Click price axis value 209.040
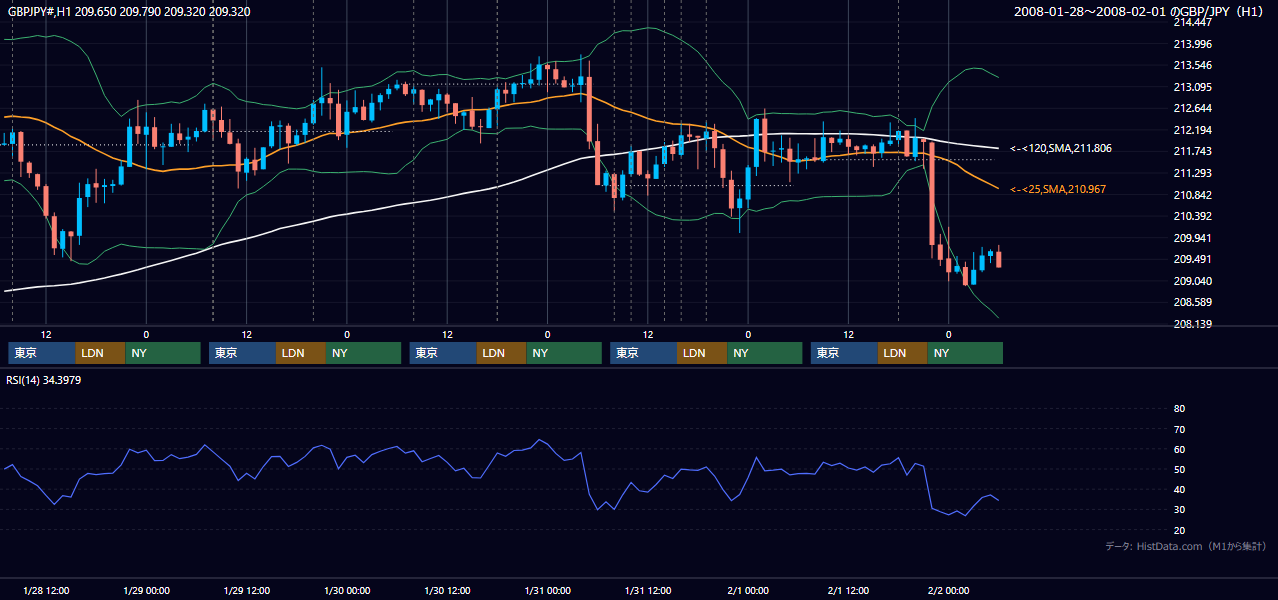The height and width of the screenshot is (600, 1278). [x=1192, y=281]
